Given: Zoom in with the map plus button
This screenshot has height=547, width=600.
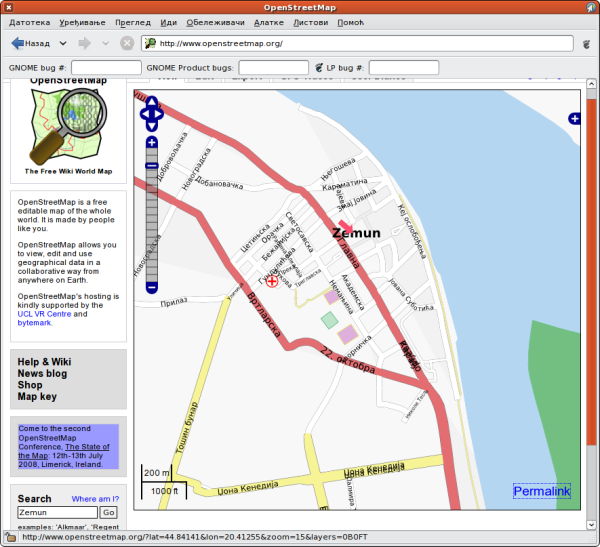Looking at the screenshot, I should coord(152,142).
